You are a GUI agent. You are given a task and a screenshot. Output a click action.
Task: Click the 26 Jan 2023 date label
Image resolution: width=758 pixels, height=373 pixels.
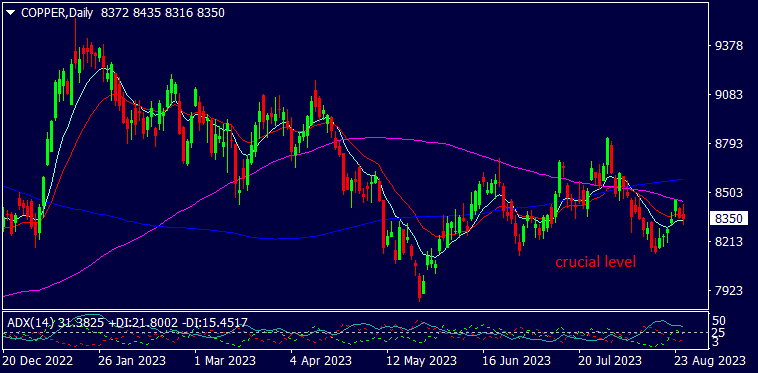click(x=132, y=360)
